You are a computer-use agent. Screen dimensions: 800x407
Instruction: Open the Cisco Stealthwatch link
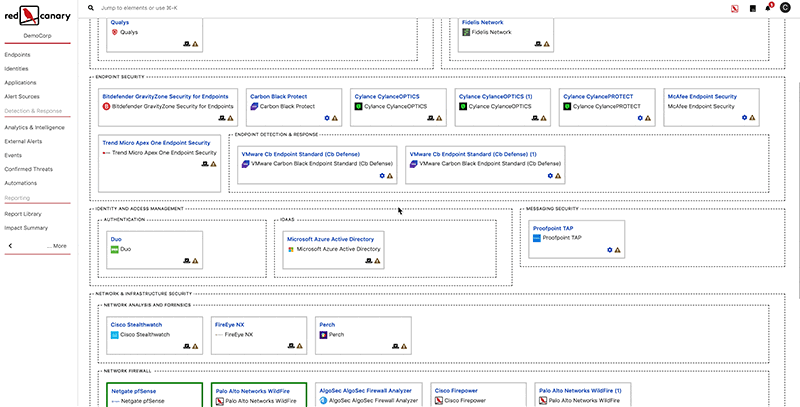[136, 325]
